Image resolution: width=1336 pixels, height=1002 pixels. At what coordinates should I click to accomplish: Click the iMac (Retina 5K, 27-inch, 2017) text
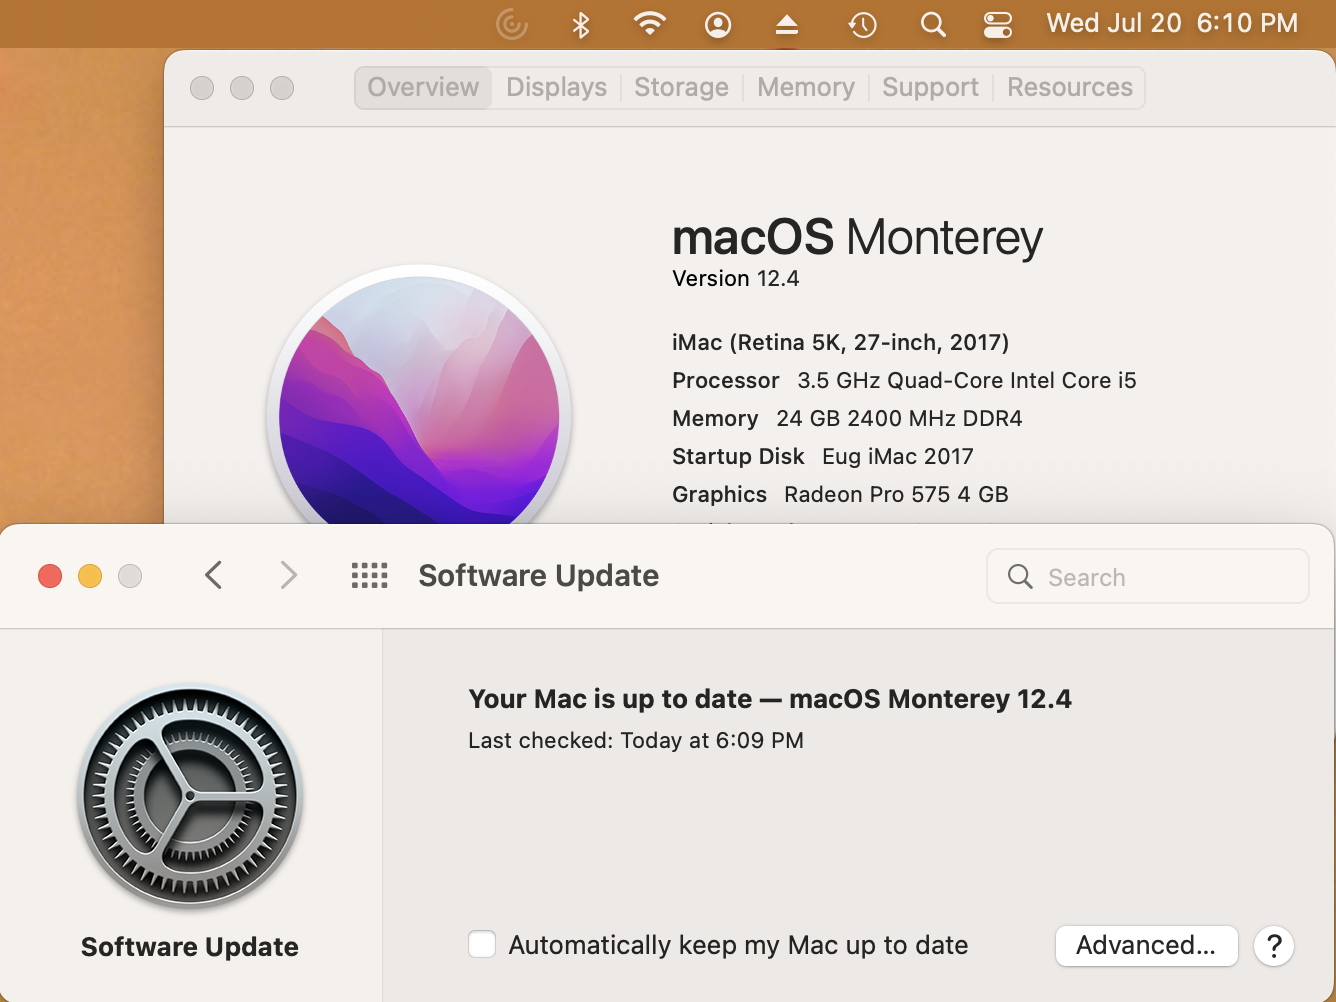click(x=840, y=343)
